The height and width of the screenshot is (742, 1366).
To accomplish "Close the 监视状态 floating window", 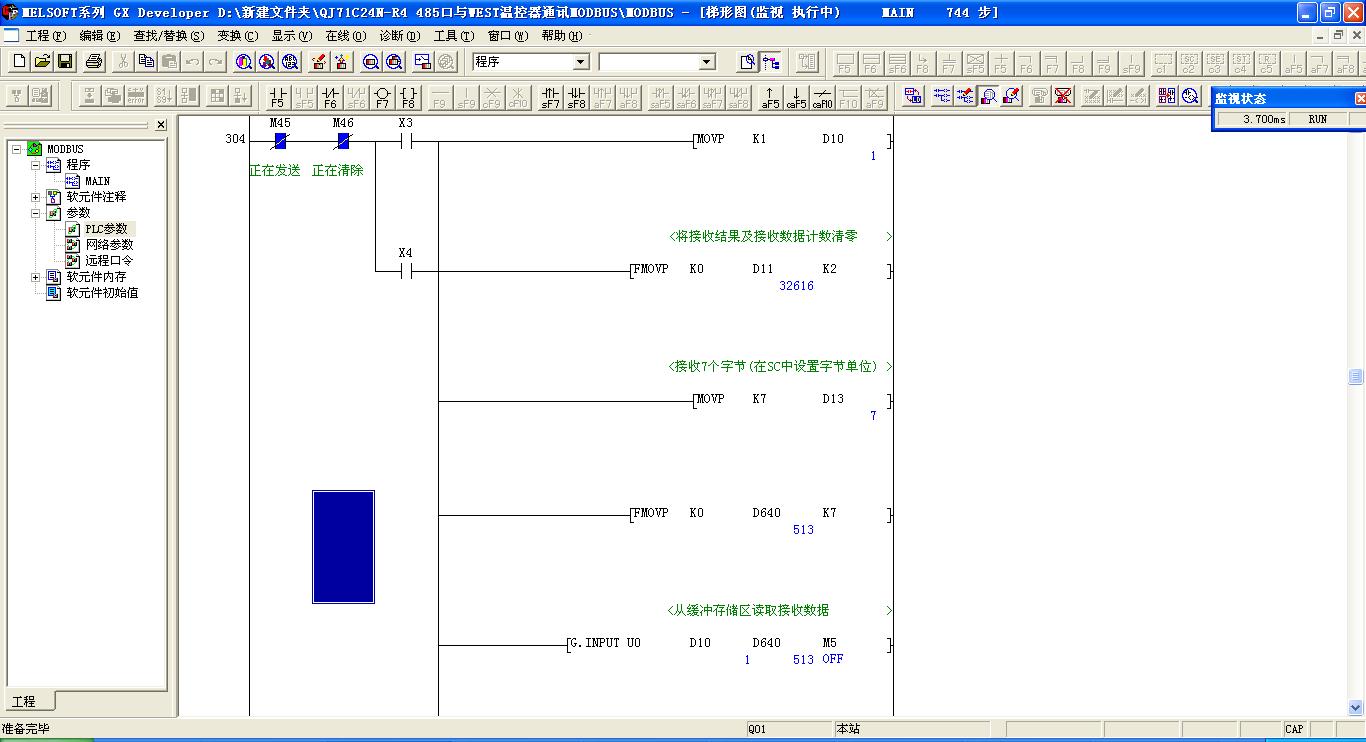I will (1359, 98).
